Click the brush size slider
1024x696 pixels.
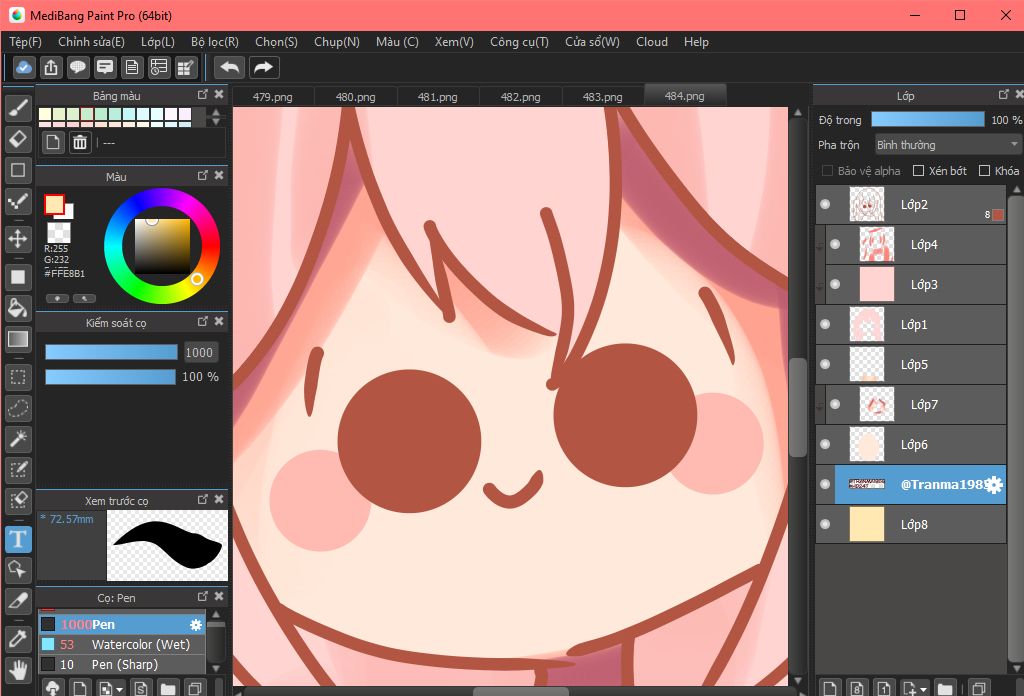(111, 353)
